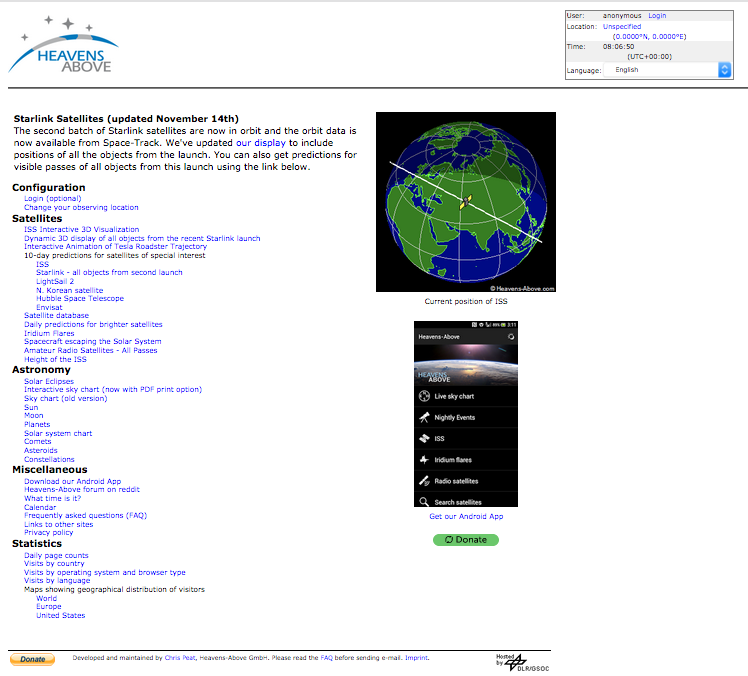Click the yellow Donate button in footer
The width and height of the screenshot is (748, 676).
(x=32, y=659)
